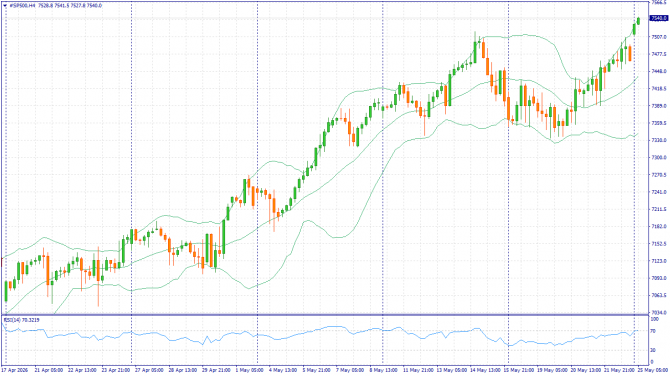Click the 7300.0 price axis label
This screenshot has width=670, height=376.
(x=658, y=158)
